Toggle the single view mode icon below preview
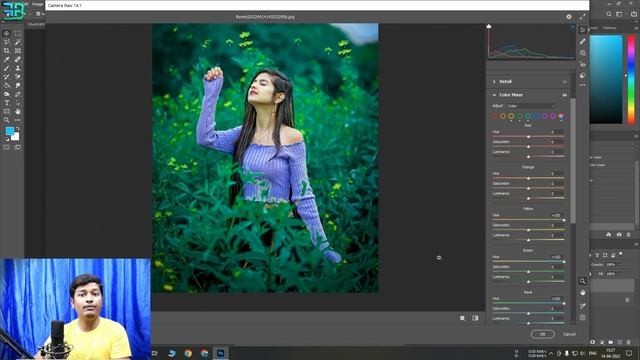Screen dimensions: 640x360 [462, 318]
